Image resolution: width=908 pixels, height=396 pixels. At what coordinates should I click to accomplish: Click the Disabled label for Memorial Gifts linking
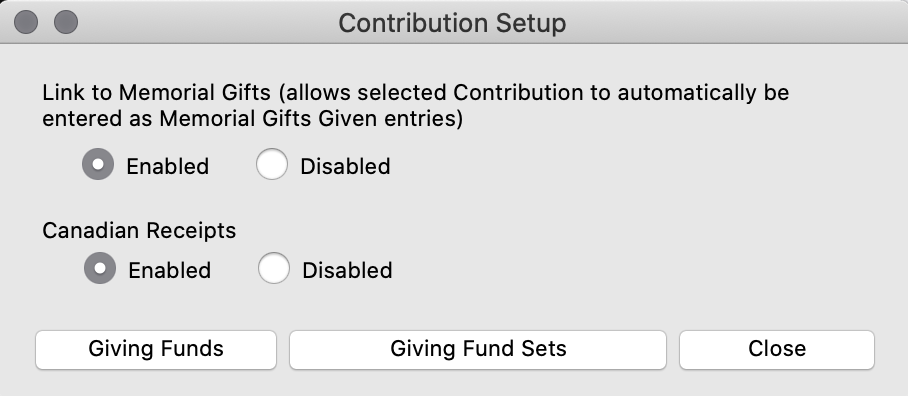coord(345,167)
